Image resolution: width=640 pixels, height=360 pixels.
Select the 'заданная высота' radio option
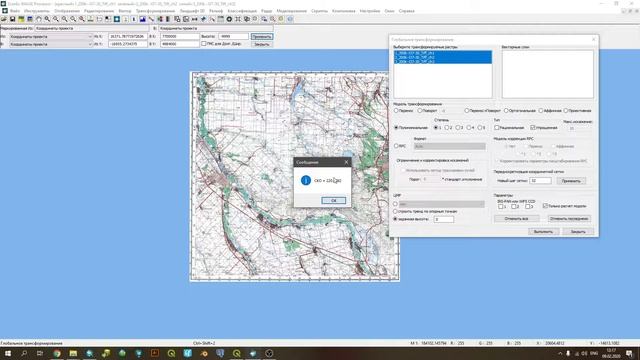pos(395,219)
